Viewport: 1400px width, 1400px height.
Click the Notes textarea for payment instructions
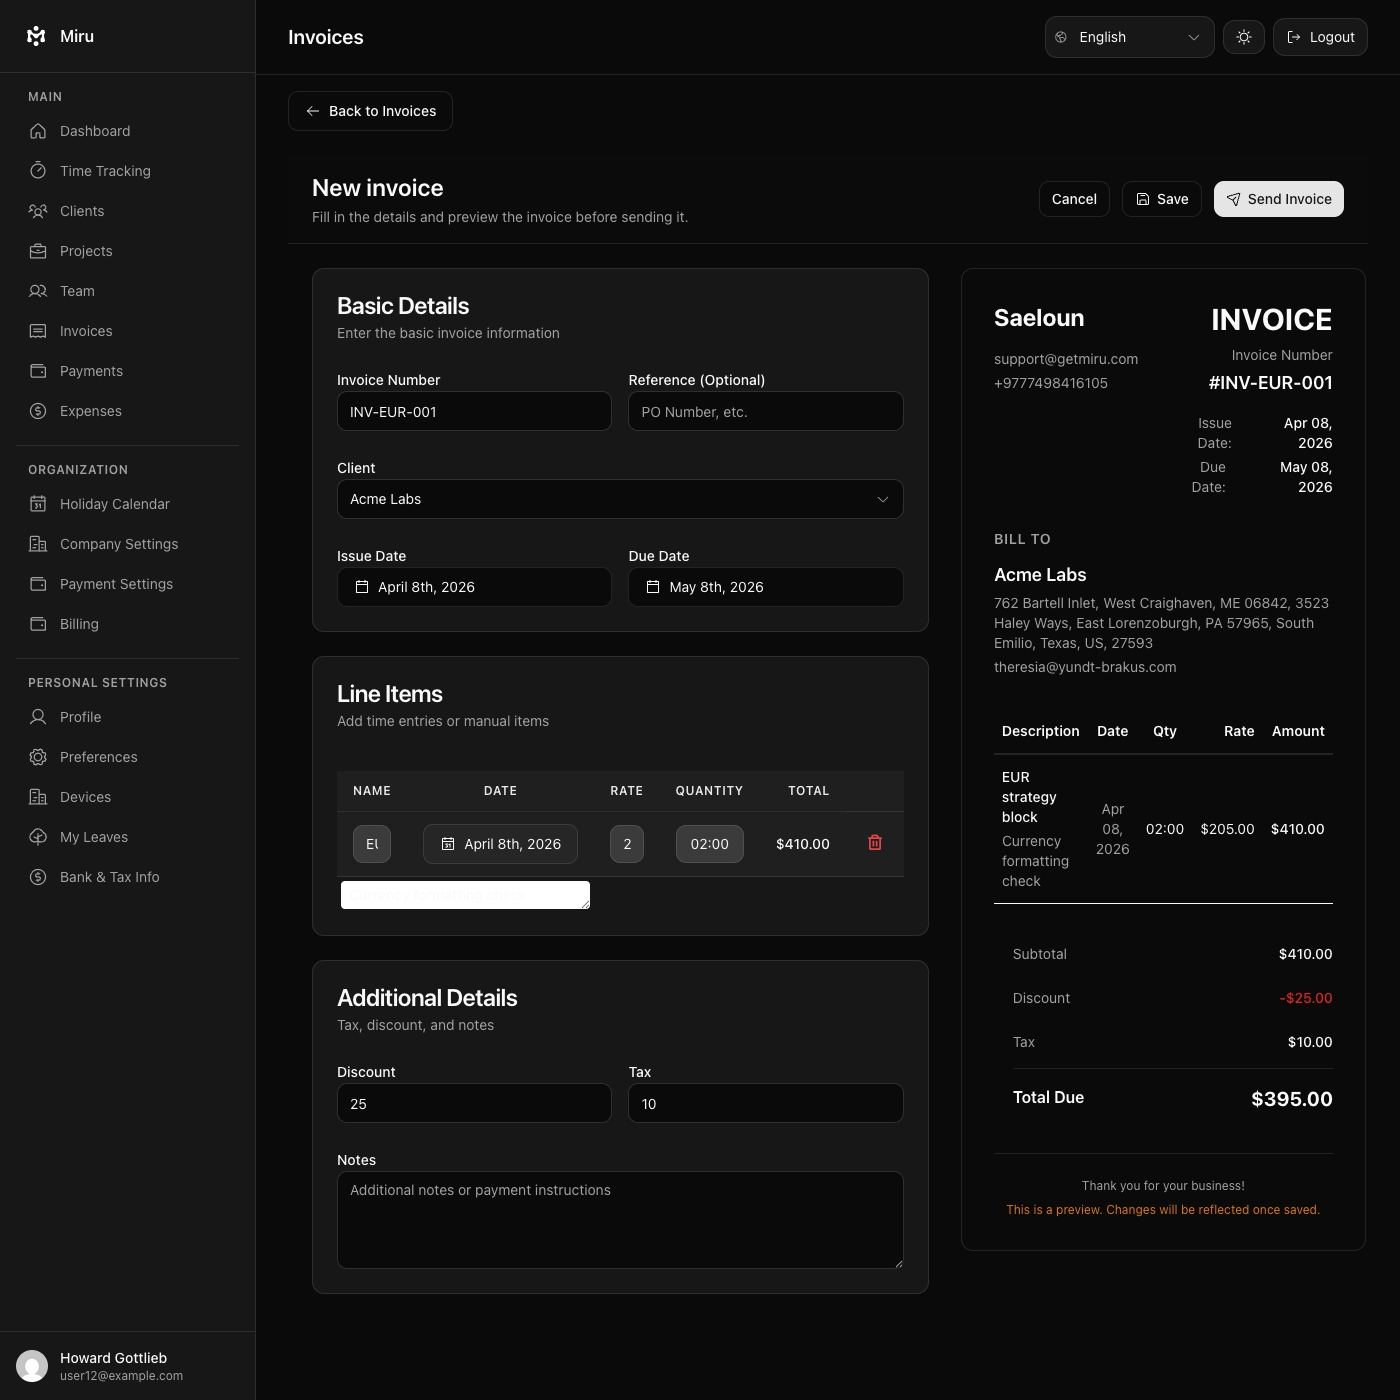620,1219
